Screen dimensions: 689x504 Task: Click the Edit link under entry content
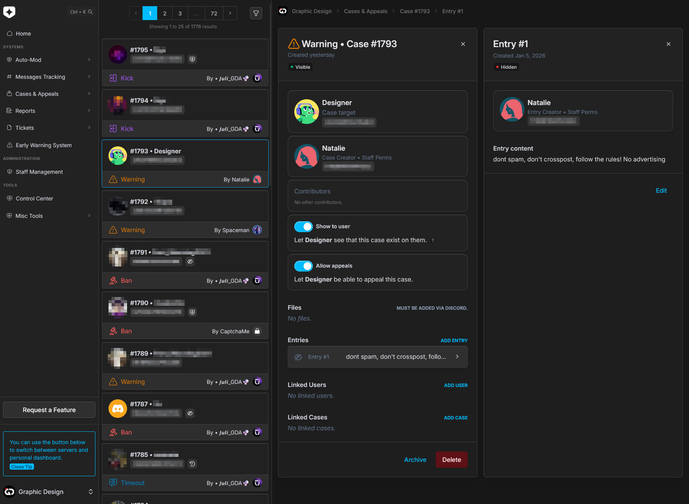[x=661, y=190]
